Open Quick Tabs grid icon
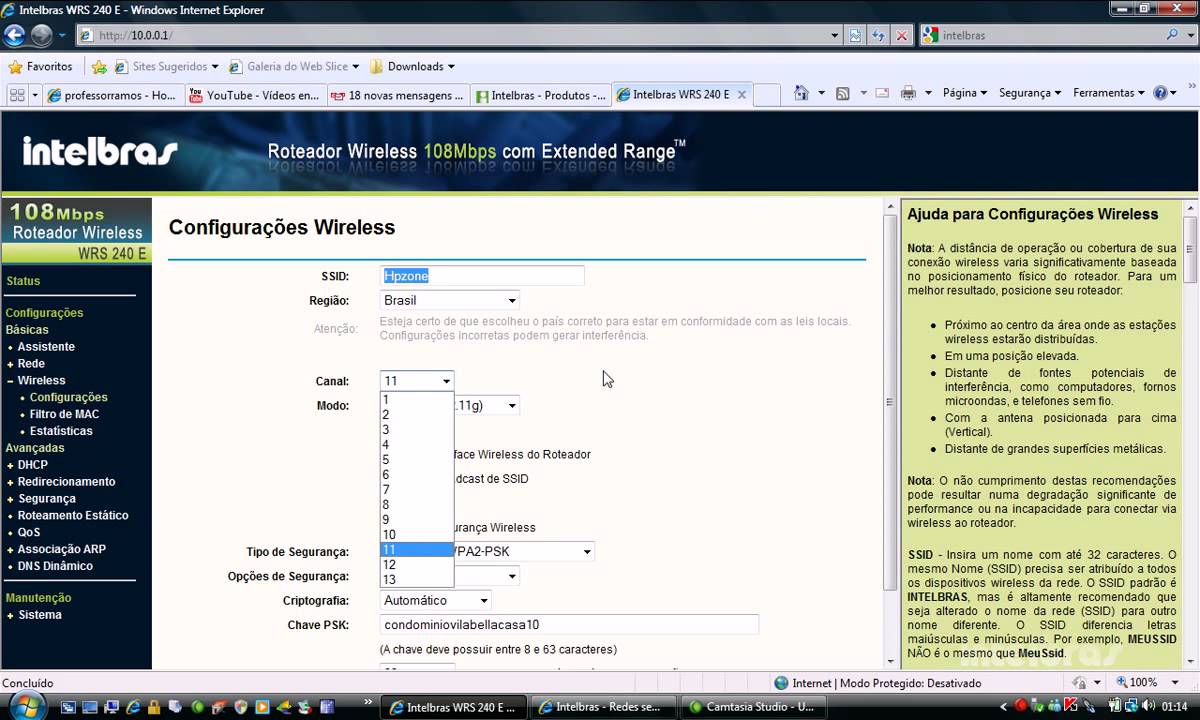The image size is (1200, 720). pos(16,95)
